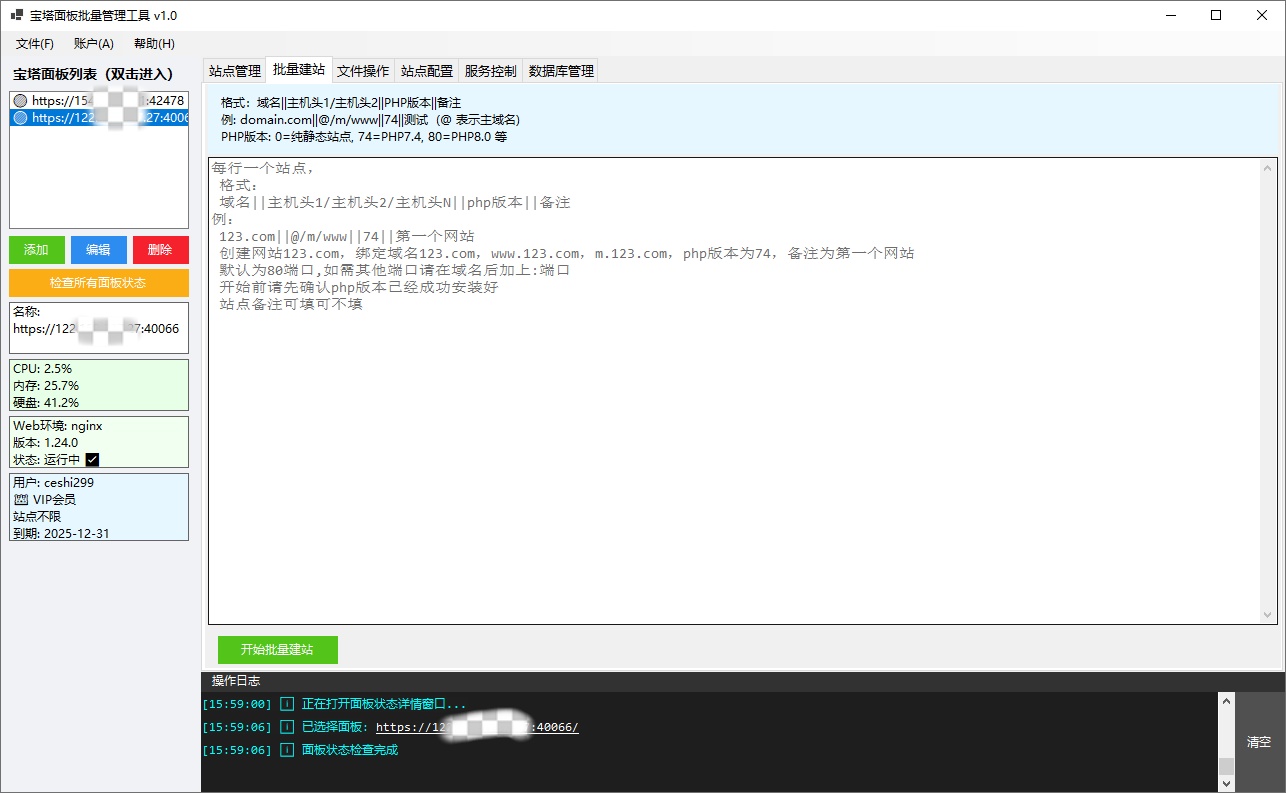Toggle the 运行中 status checkbox
Viewport: 1286px width, 793px height.
pos(93,460)
